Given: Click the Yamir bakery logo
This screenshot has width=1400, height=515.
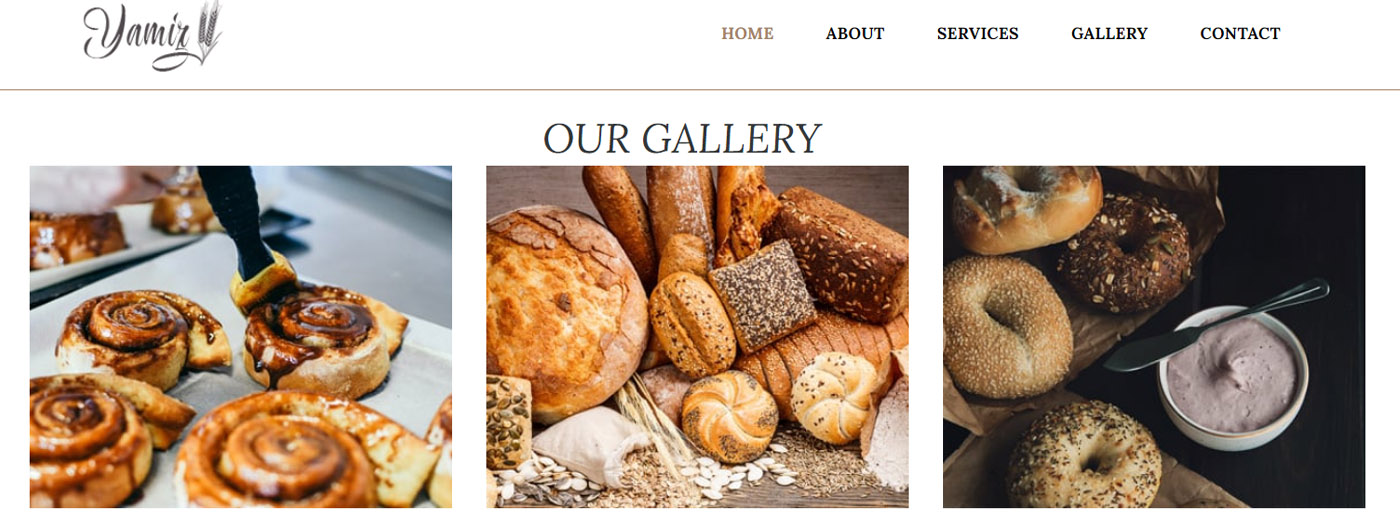Looking at the screenshot, I should click(x=153, y=36).
